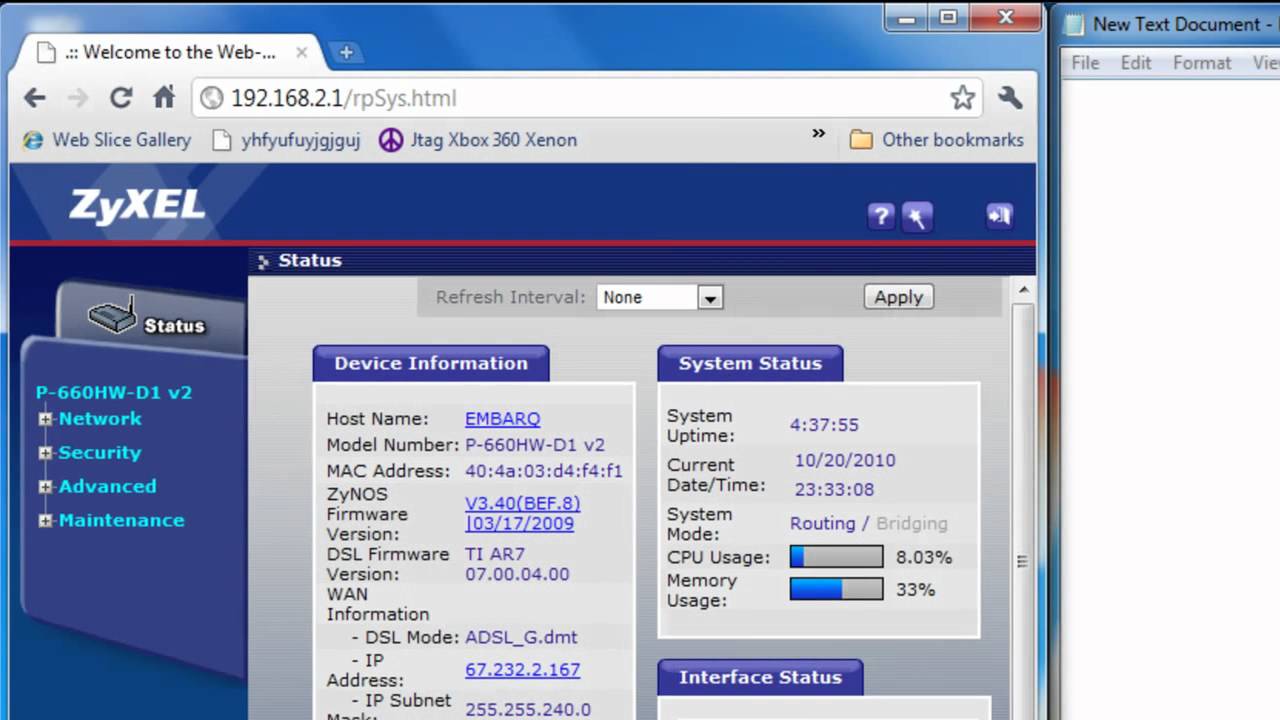Reload the router status page
Viewport: 1280px width, 720px height.
click(121, 98)
